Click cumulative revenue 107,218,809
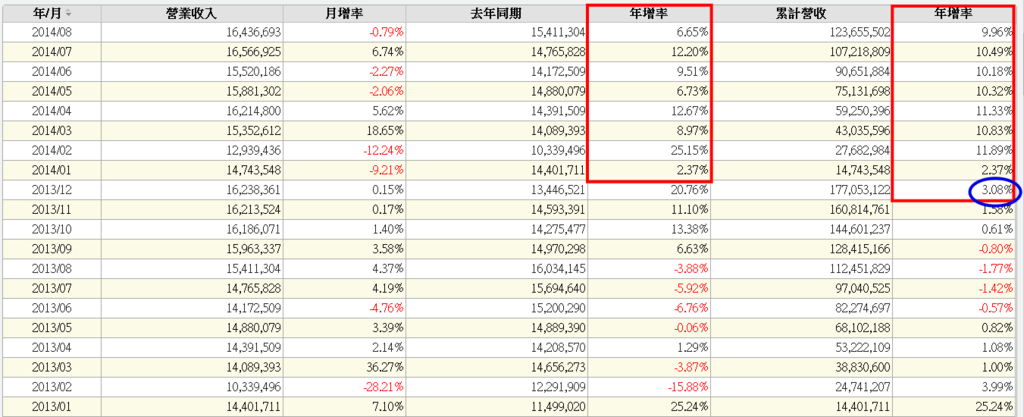Image resolution: width=1024 pixels, height=417 pixels. click(859, 52)
